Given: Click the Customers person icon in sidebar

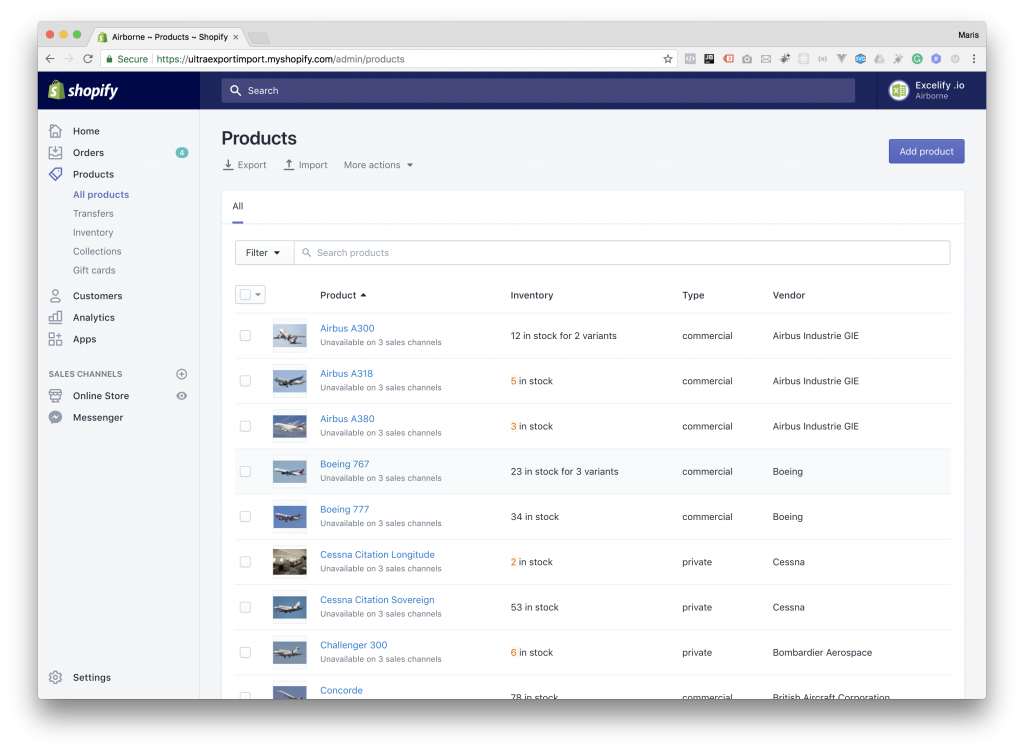Looking at the screenshot, I should point(56,295).
